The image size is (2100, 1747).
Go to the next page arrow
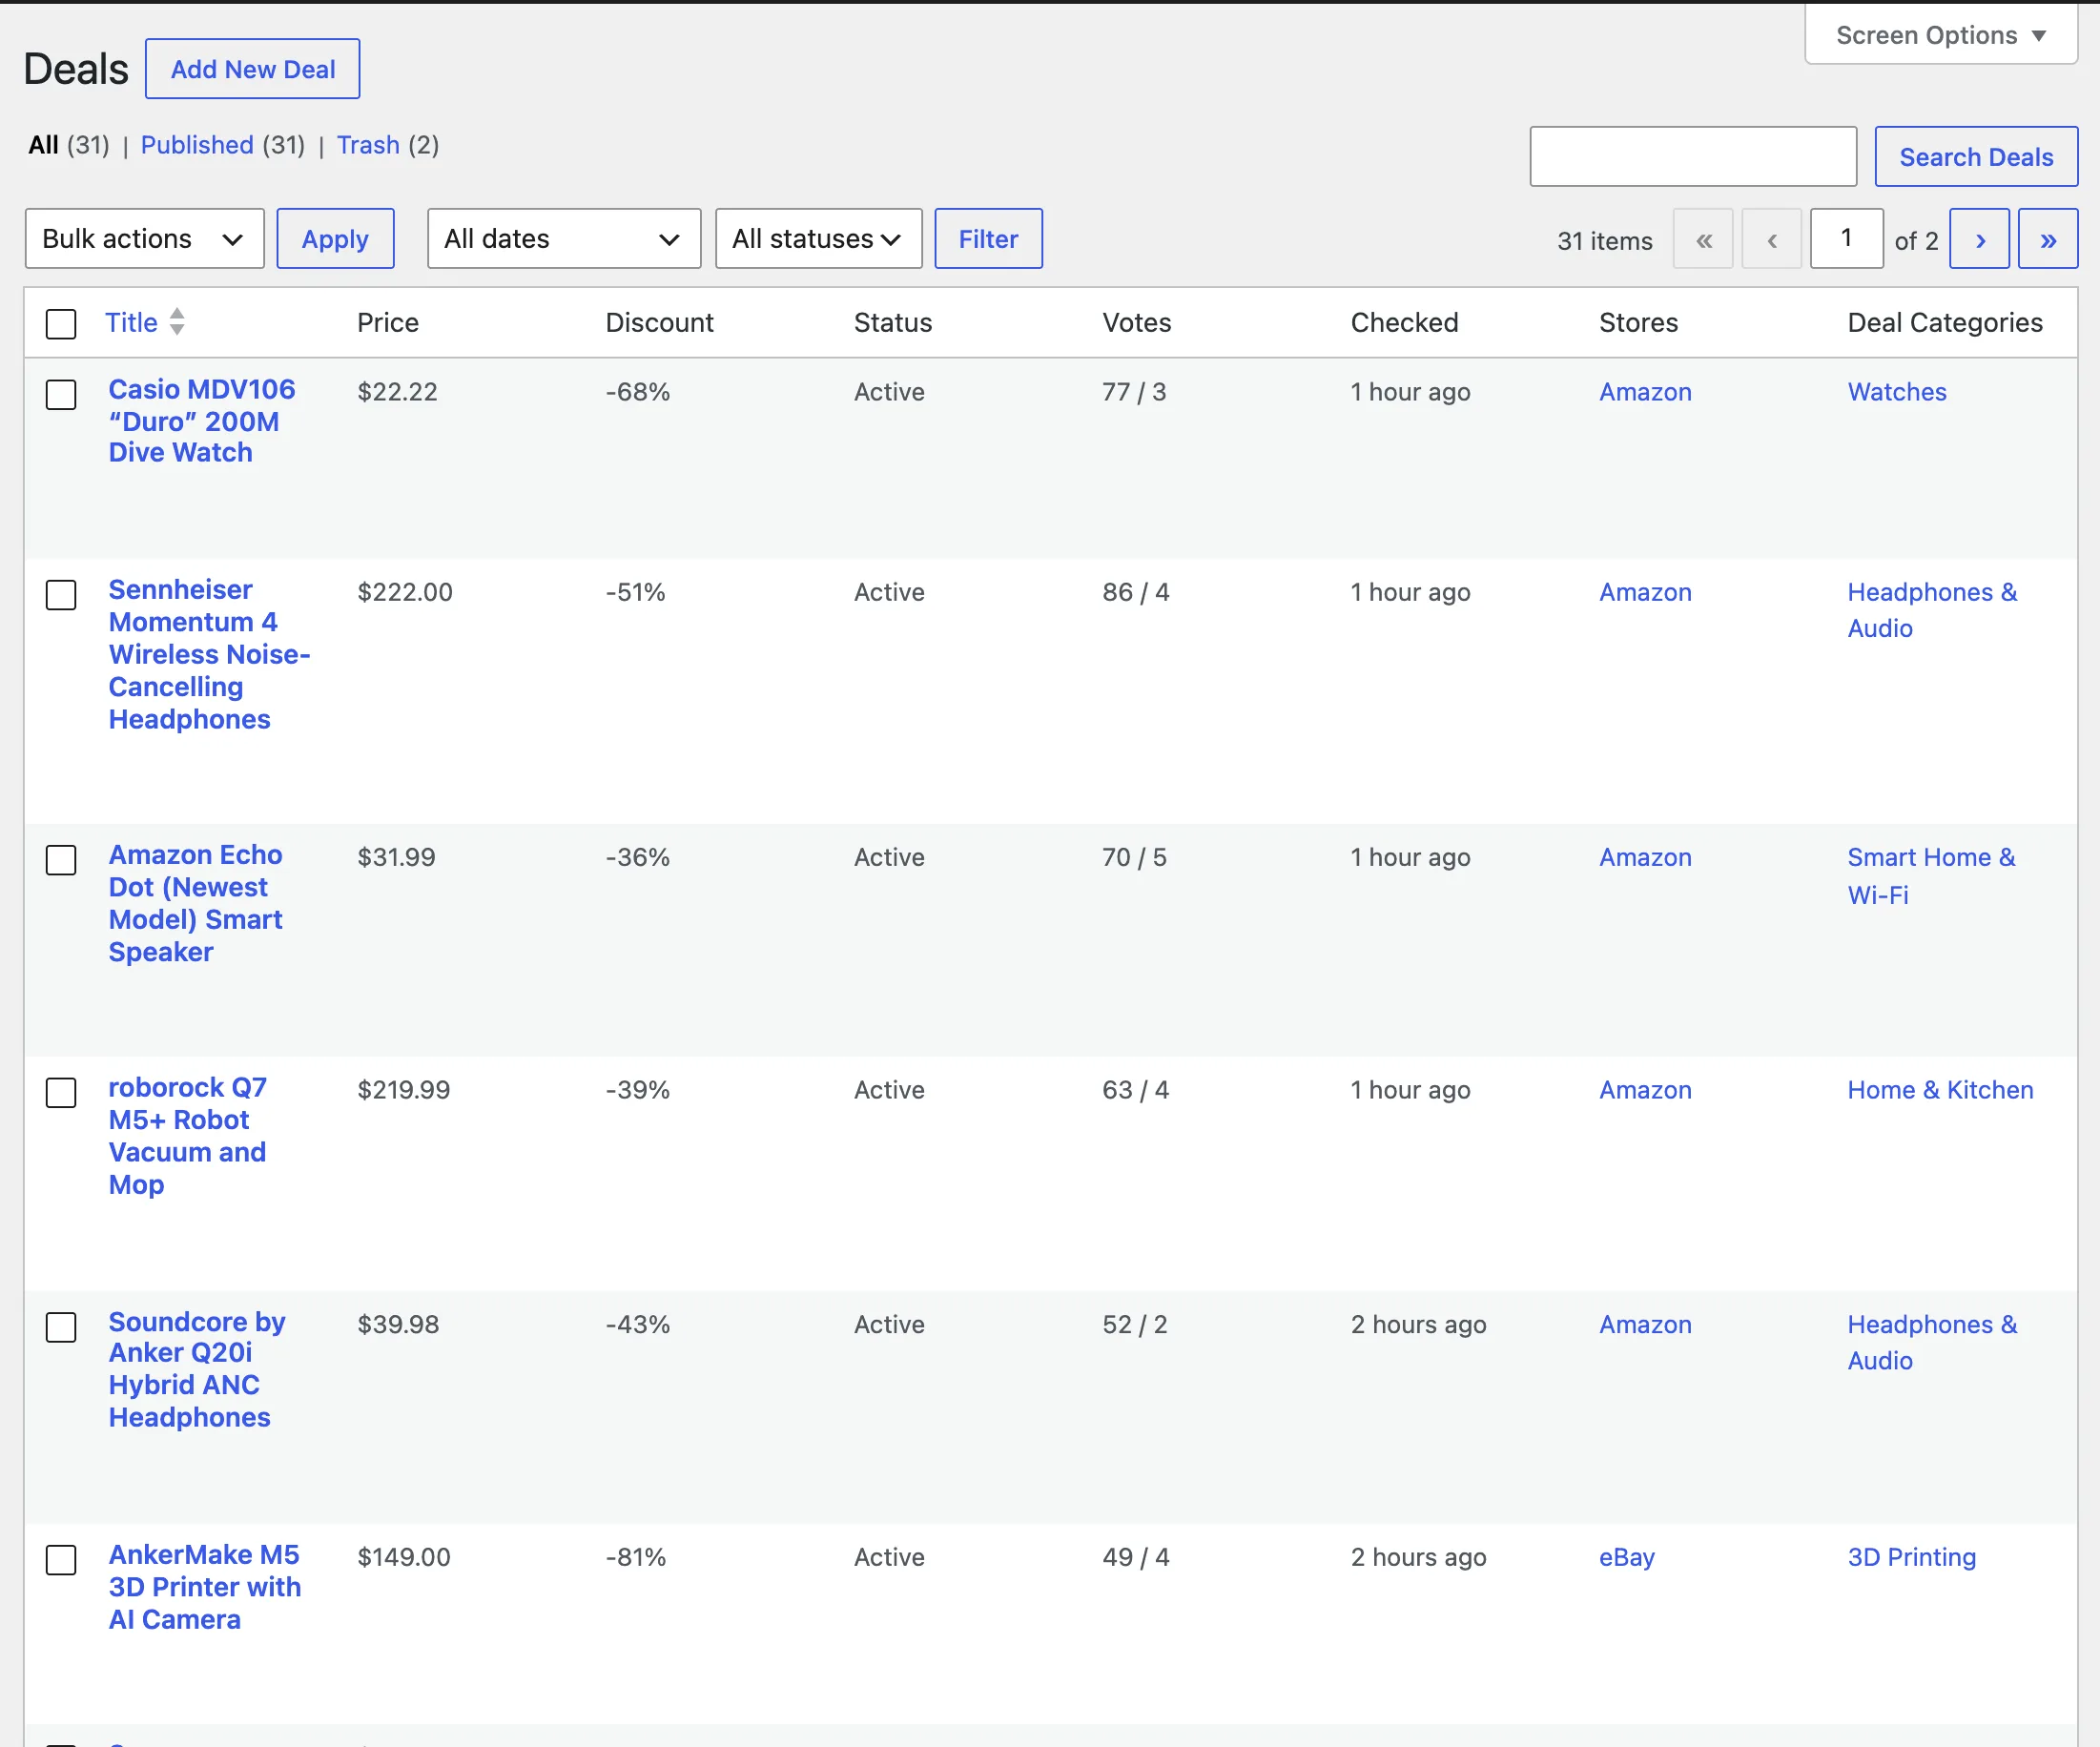click(1979, 239)
